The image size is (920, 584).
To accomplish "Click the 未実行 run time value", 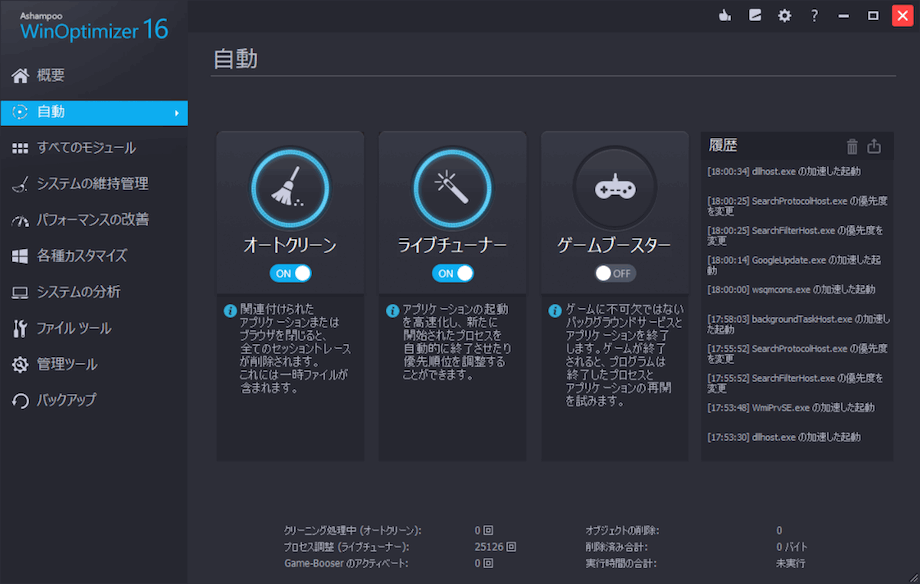I will (790, 563).
